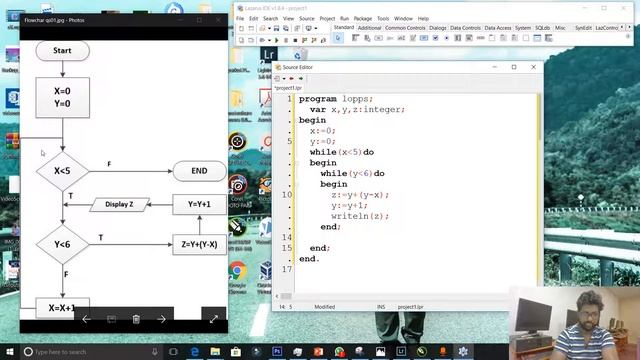
Task: Open the Source Editor jump history dropdown arrow
Action: tap(284, 78)
